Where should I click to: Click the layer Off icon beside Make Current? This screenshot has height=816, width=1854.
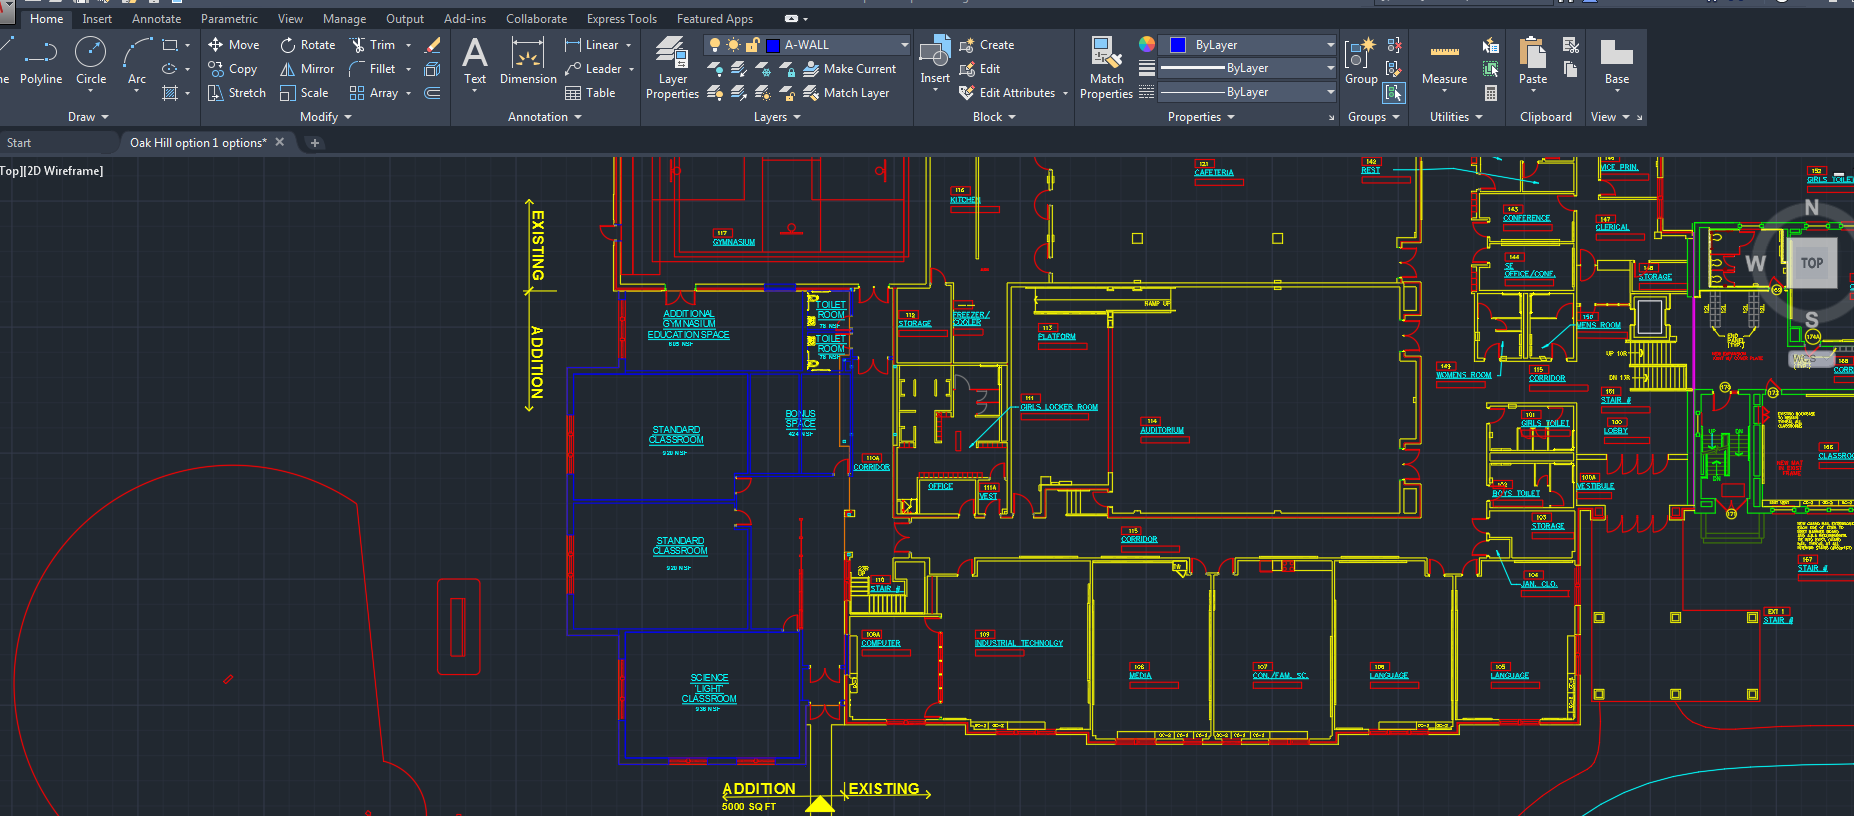pyautogui.click(x=715, y=69)
